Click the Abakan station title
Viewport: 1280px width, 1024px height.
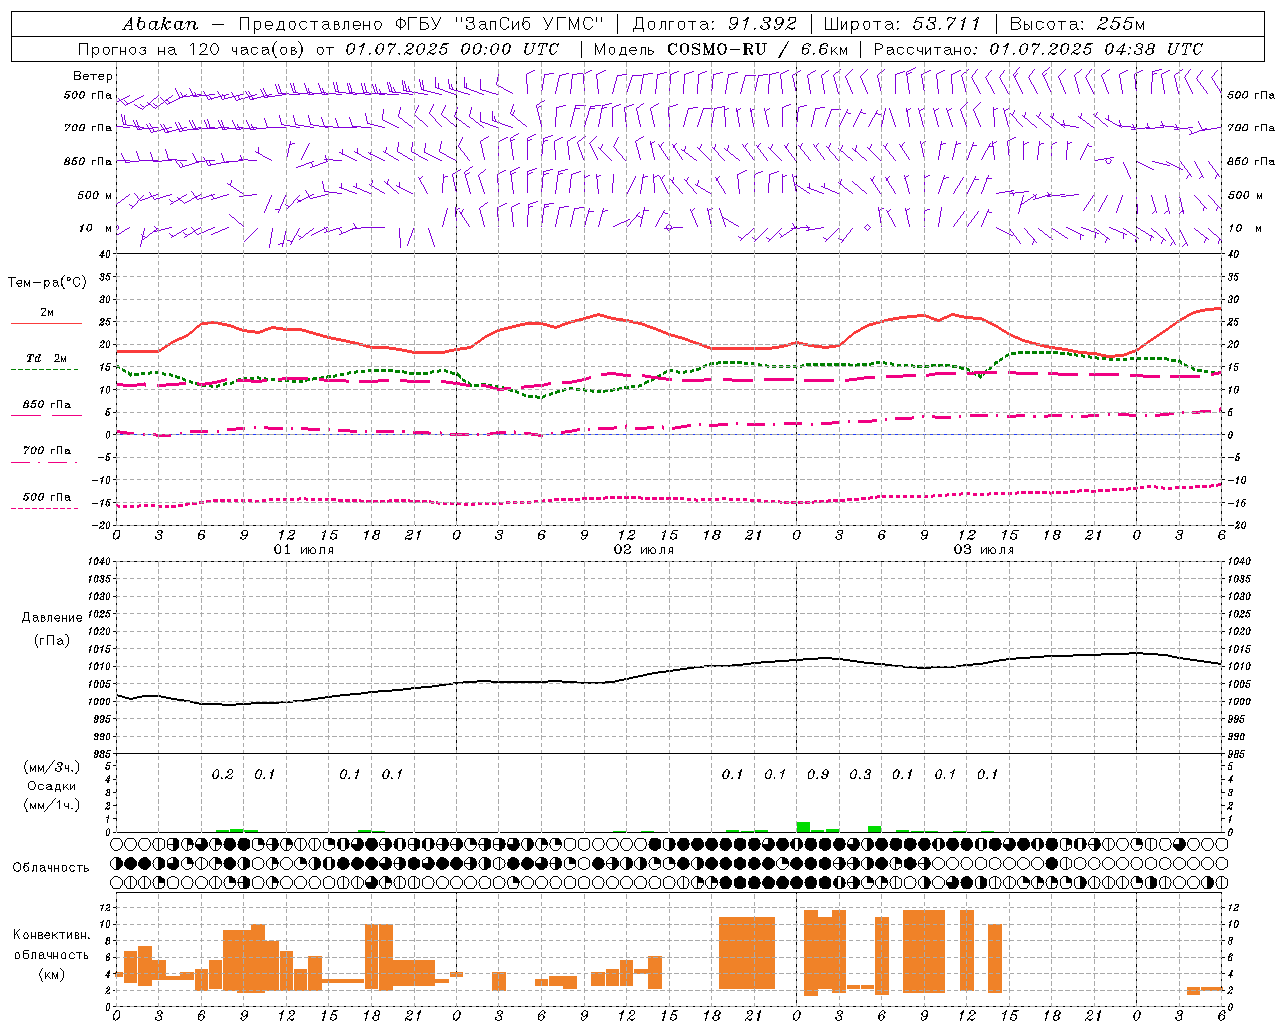[160, 24]
